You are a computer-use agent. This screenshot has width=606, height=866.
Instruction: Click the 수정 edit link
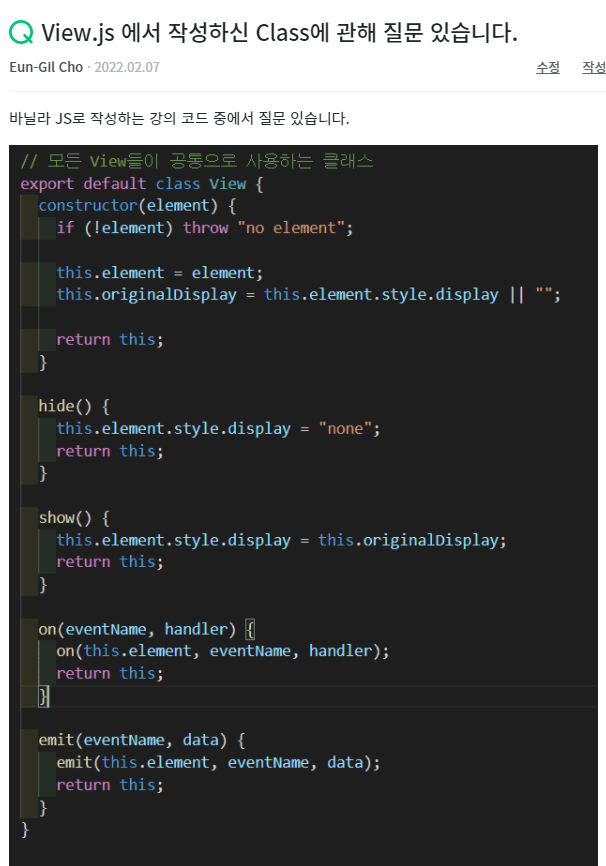pos(548,67)
